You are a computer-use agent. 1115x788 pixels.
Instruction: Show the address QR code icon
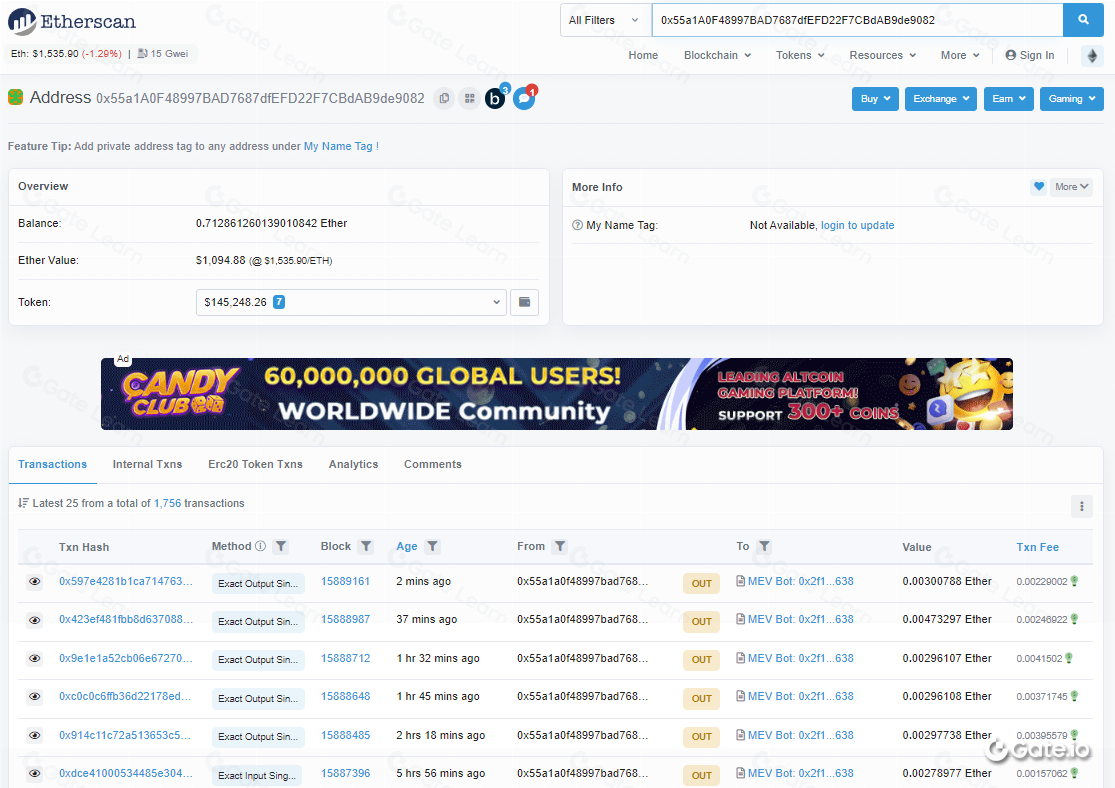coord(469,98)
